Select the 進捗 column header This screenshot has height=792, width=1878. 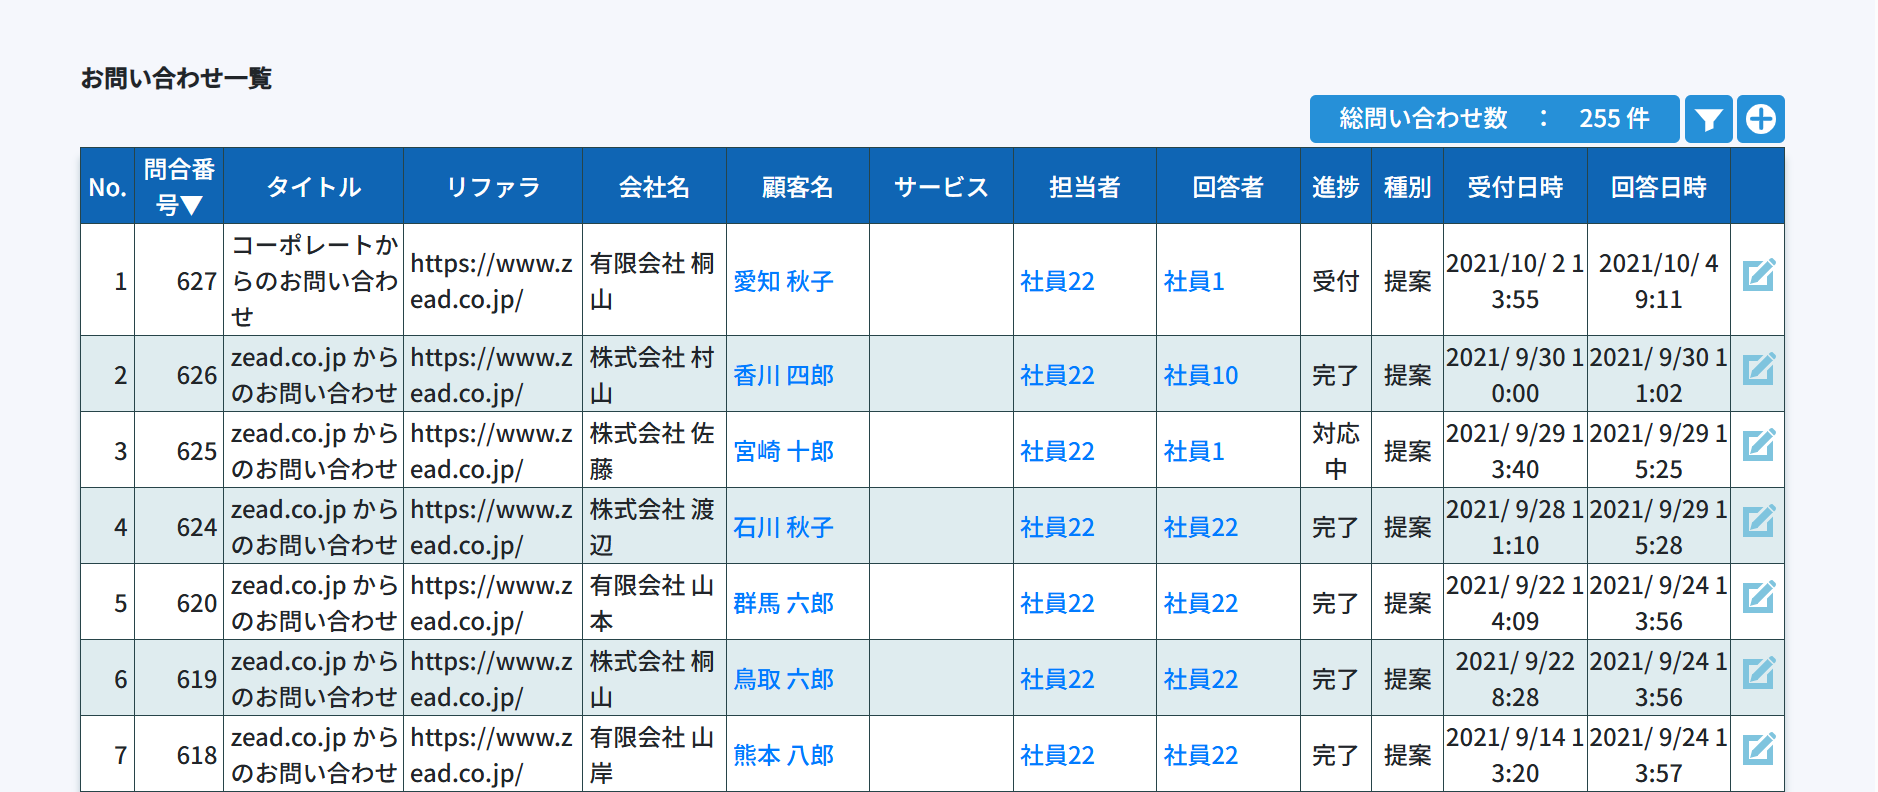[x=1335, y=187]
